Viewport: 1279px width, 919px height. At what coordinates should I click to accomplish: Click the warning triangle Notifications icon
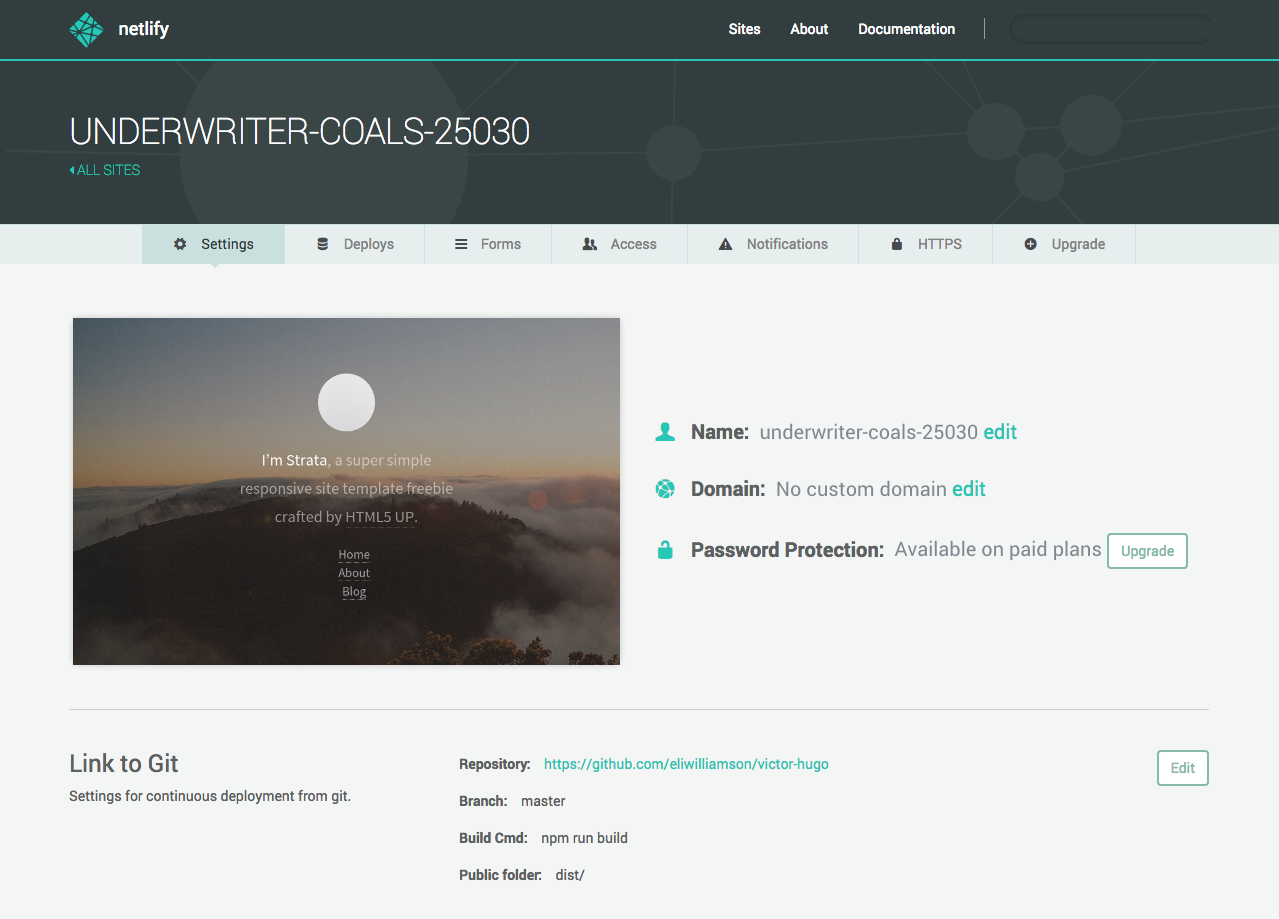pyautogui.click(x=725, y=244)
